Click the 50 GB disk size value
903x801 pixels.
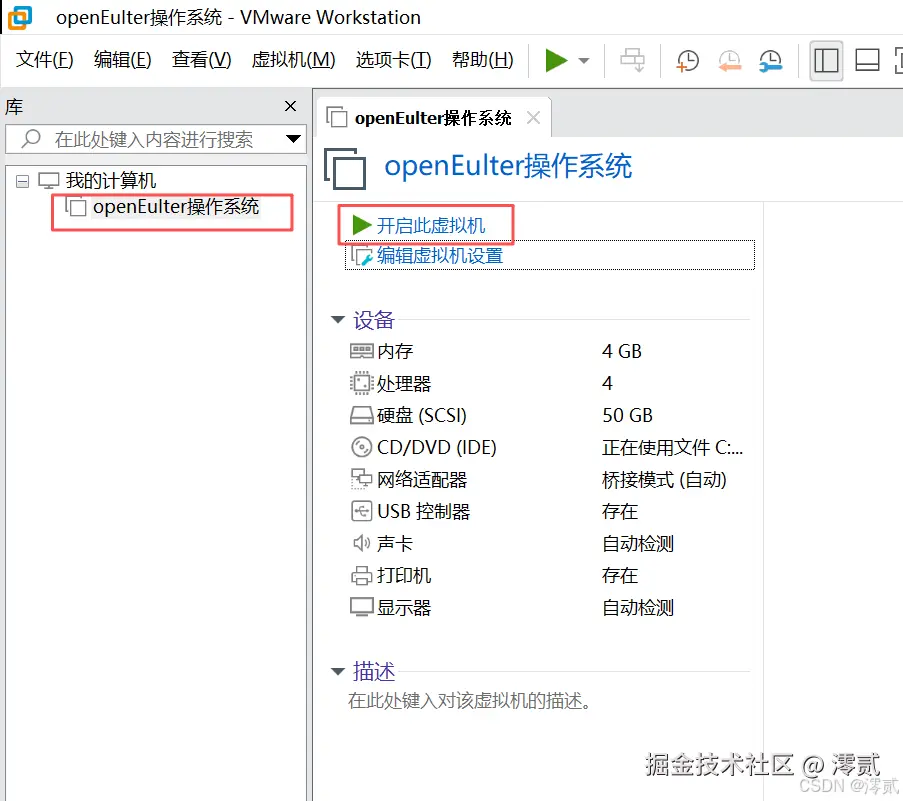tap(628, 415)
